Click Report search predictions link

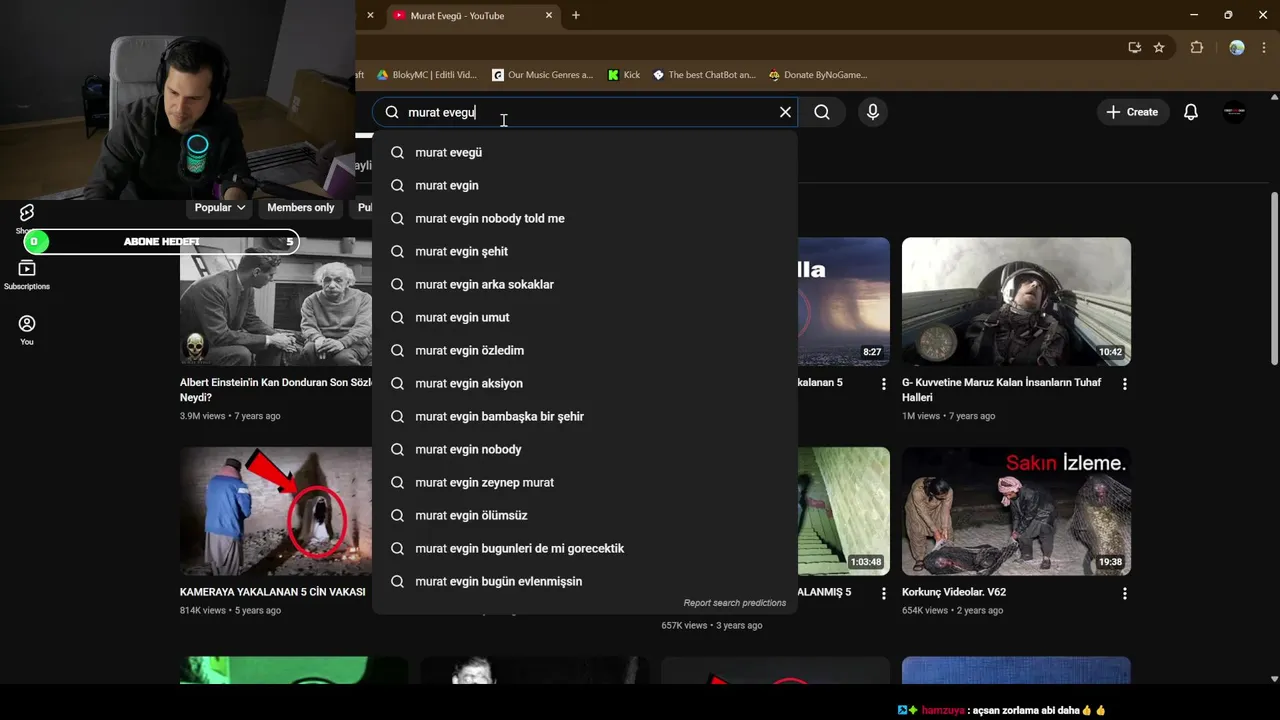pos(735,603)
